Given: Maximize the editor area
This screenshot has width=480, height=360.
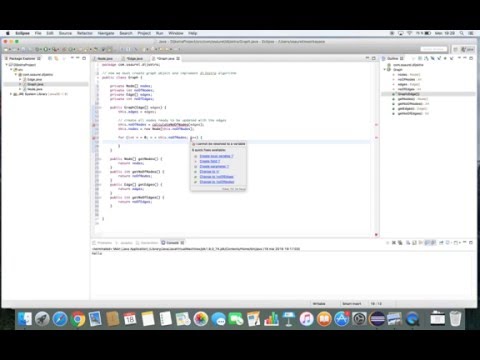Looking at the screenshot, I should click(374, 58).
